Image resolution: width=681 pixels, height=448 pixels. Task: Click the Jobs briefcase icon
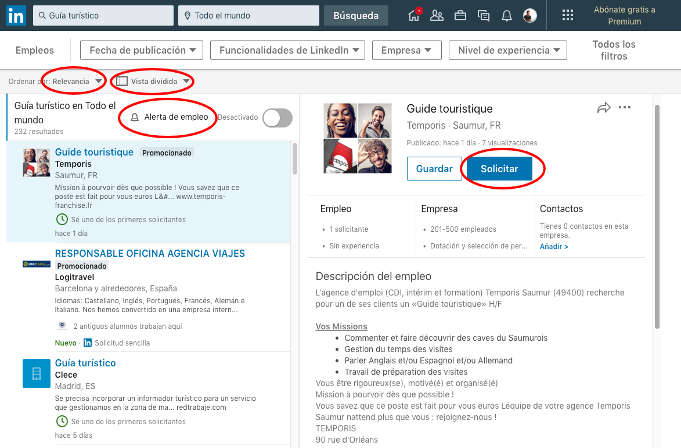460,15
